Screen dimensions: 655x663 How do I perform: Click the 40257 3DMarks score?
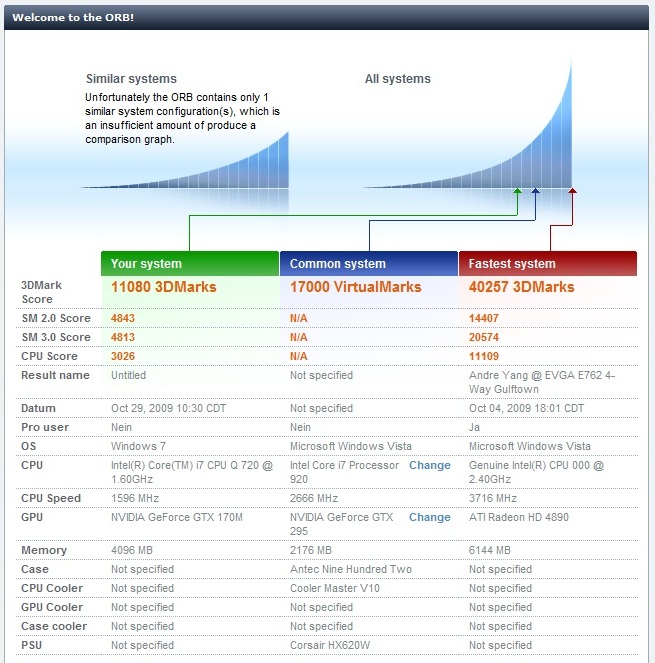tap(521, 287)
